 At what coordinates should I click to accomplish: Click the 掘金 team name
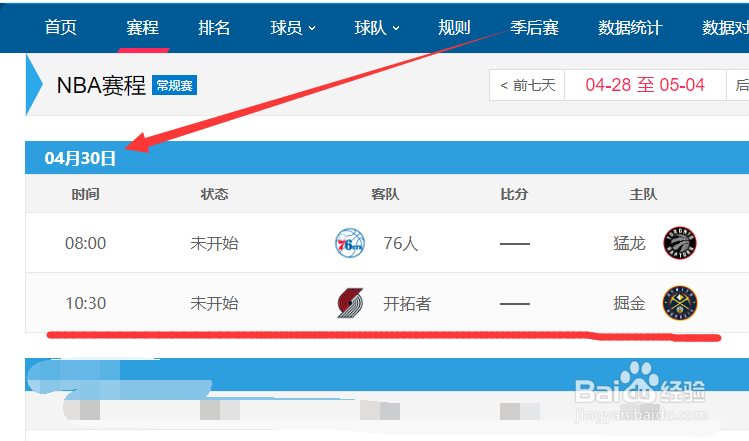pyautogui.click(x=630, y=303)
